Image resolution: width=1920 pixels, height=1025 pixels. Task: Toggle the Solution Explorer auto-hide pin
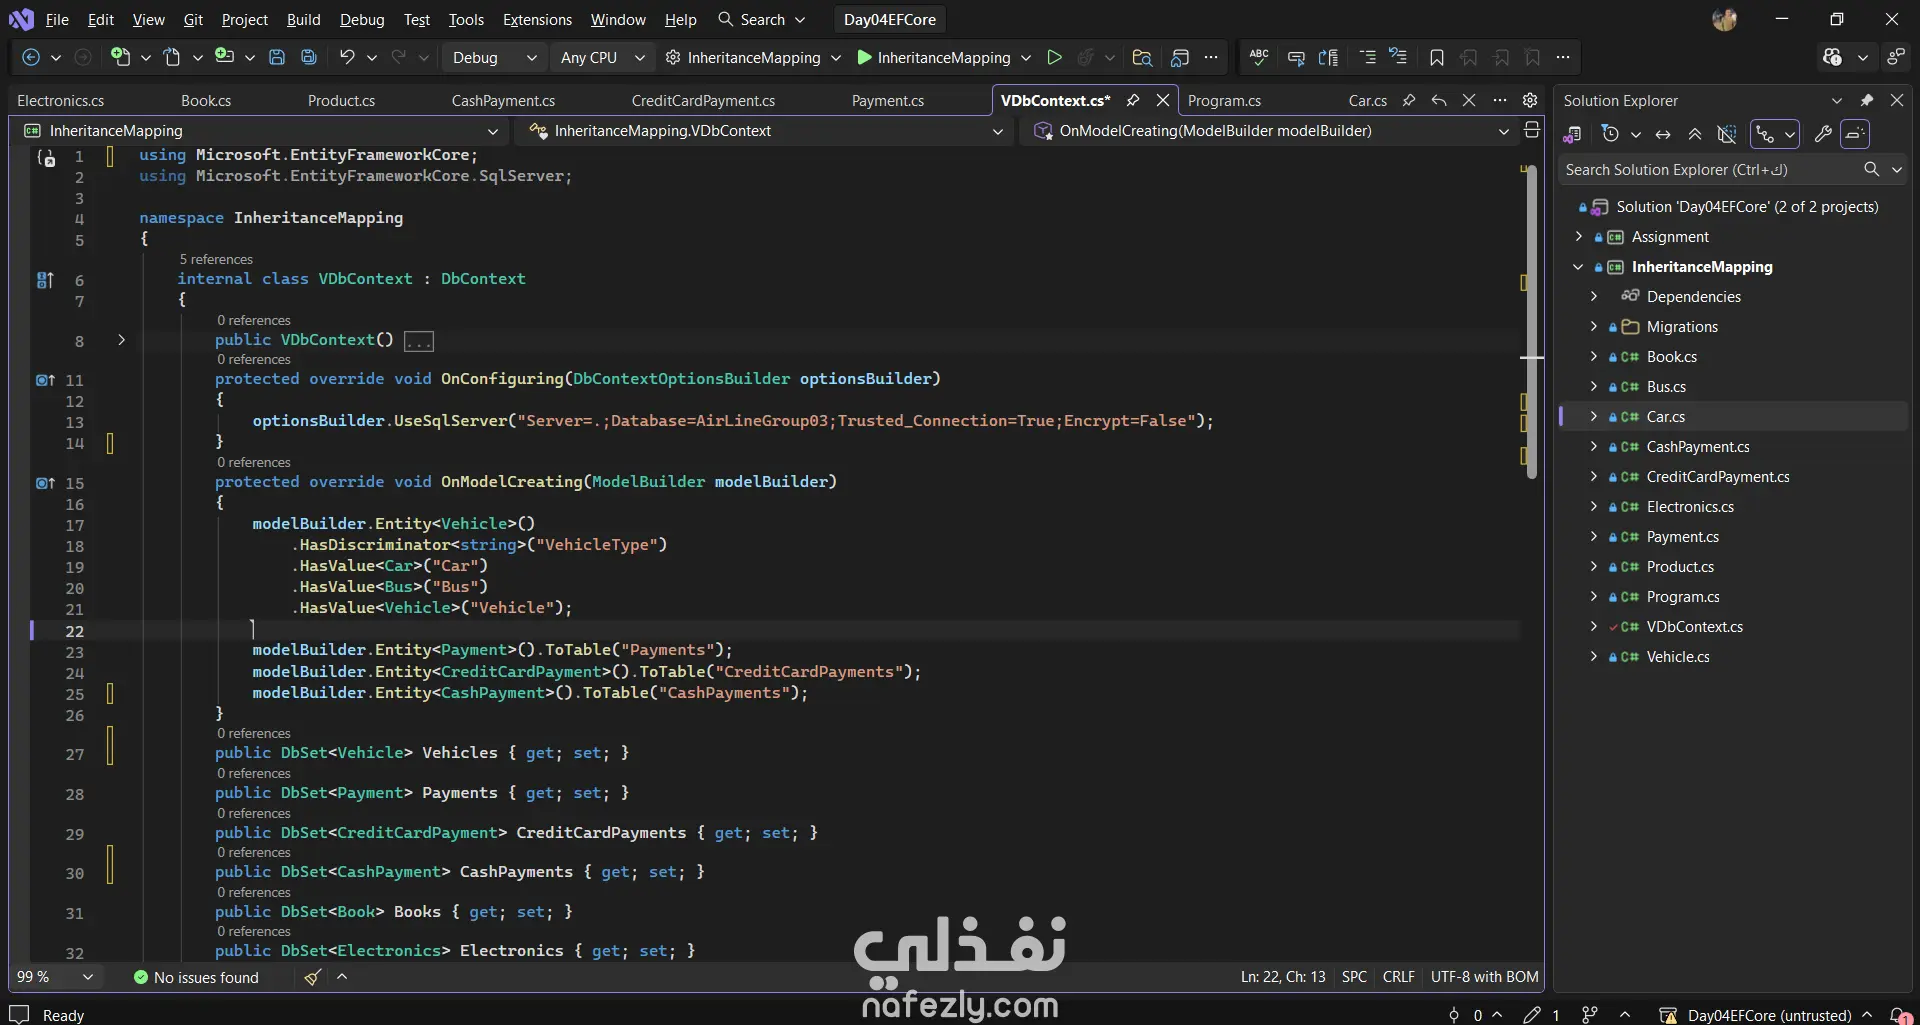click(1866, 101)
